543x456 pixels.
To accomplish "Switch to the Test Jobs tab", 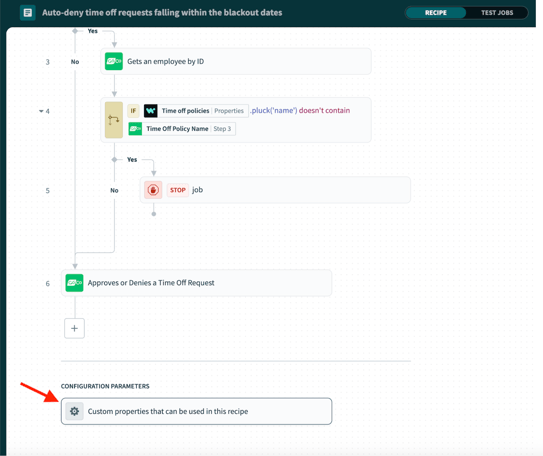I will click(497, 13).
